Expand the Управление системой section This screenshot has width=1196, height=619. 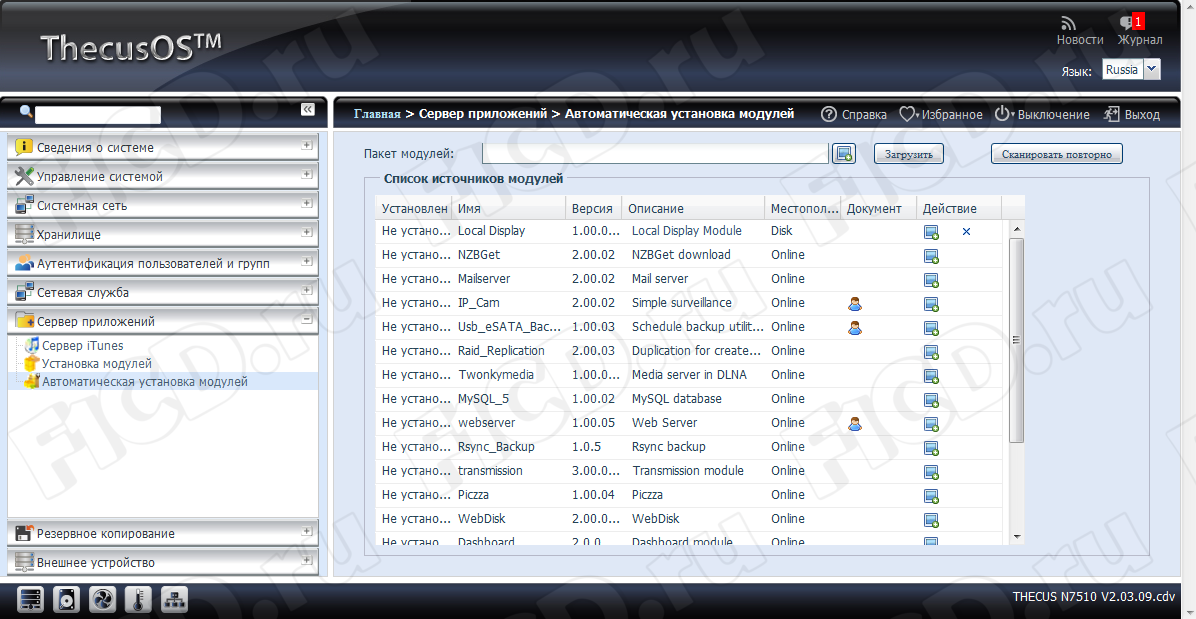tap(307, 175)
